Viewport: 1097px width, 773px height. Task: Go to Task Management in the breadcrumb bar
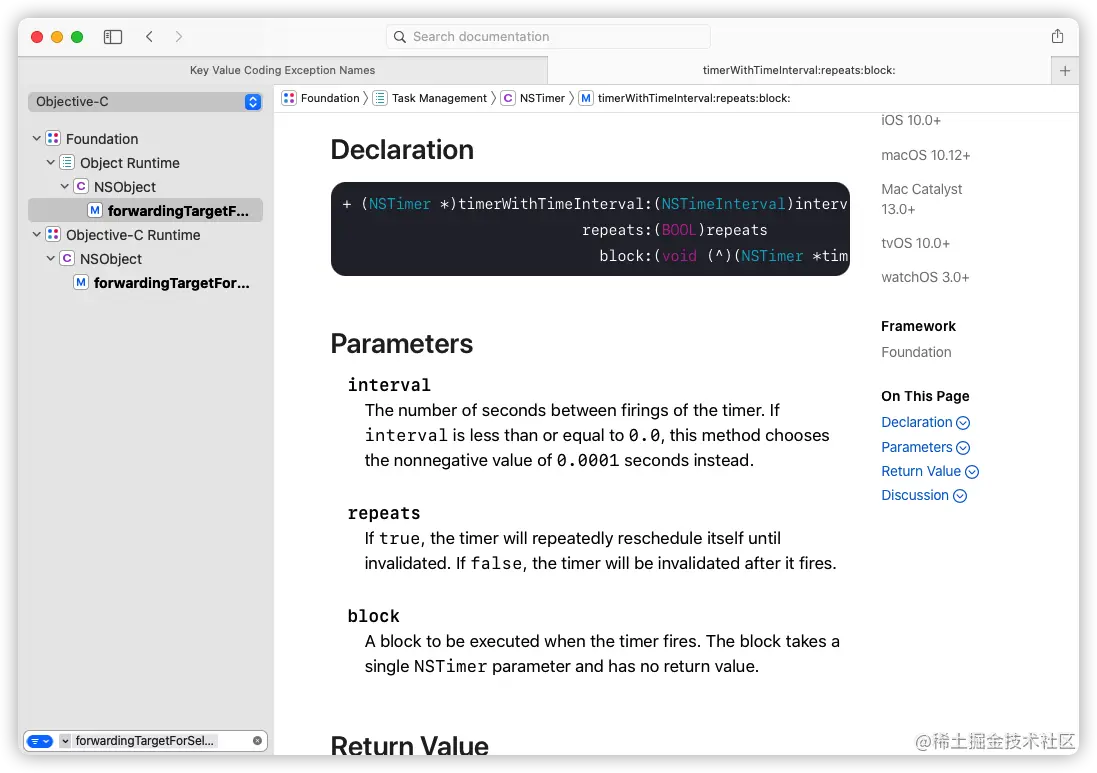tap(439, 98)
